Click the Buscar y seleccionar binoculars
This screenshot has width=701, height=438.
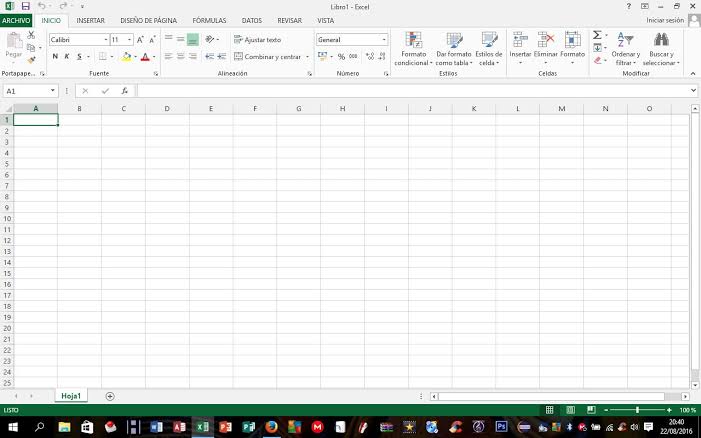point(660,49)
